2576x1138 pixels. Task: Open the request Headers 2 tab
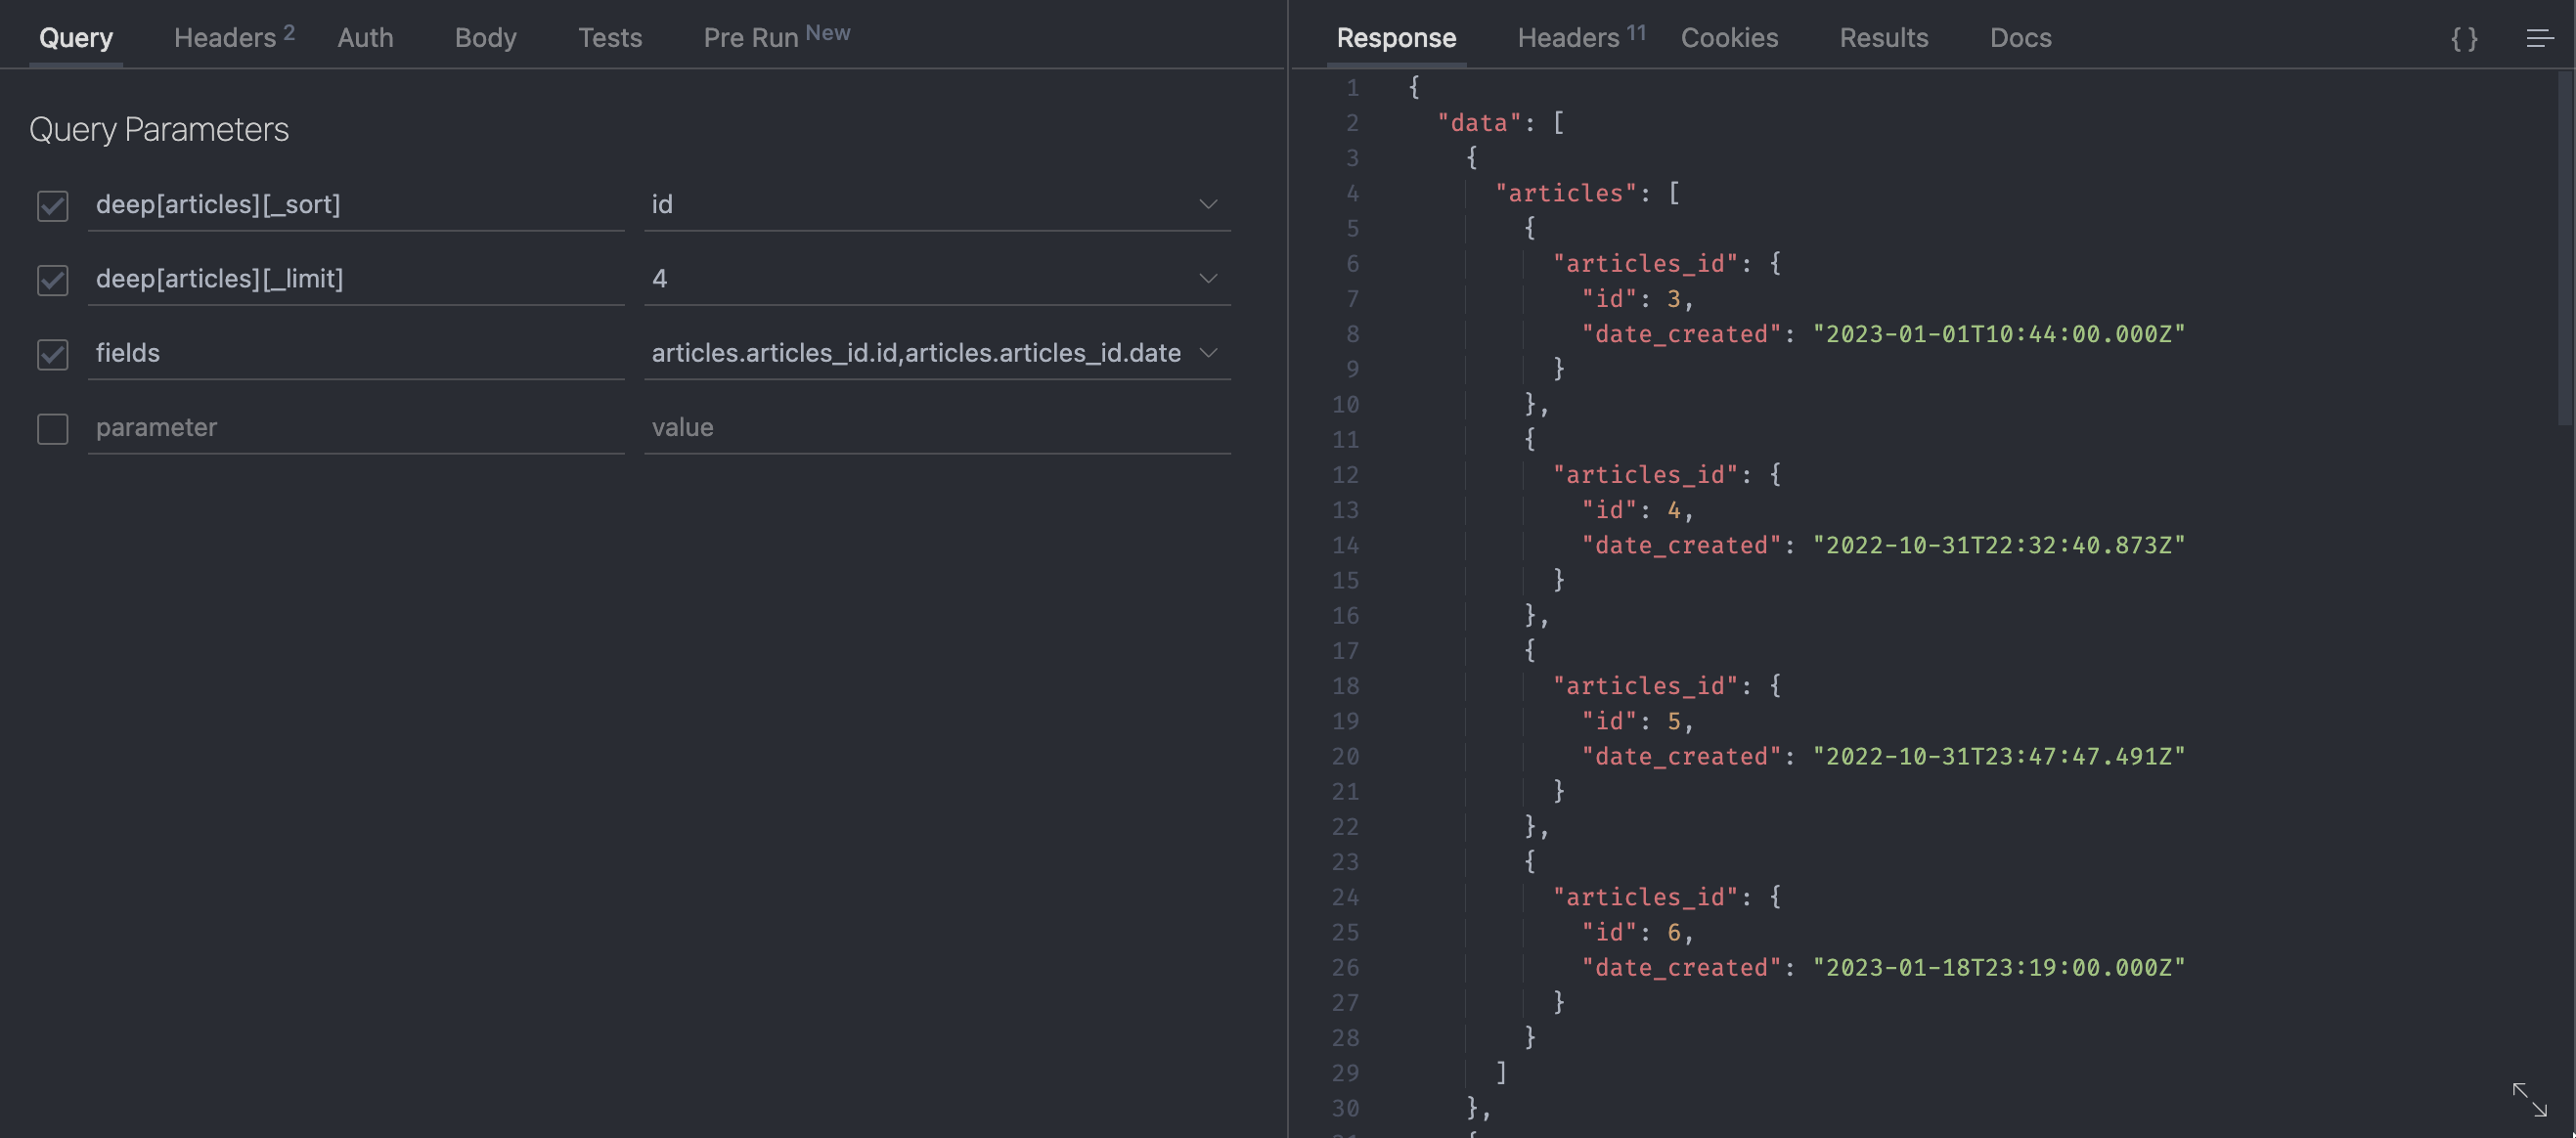point(234,38)
